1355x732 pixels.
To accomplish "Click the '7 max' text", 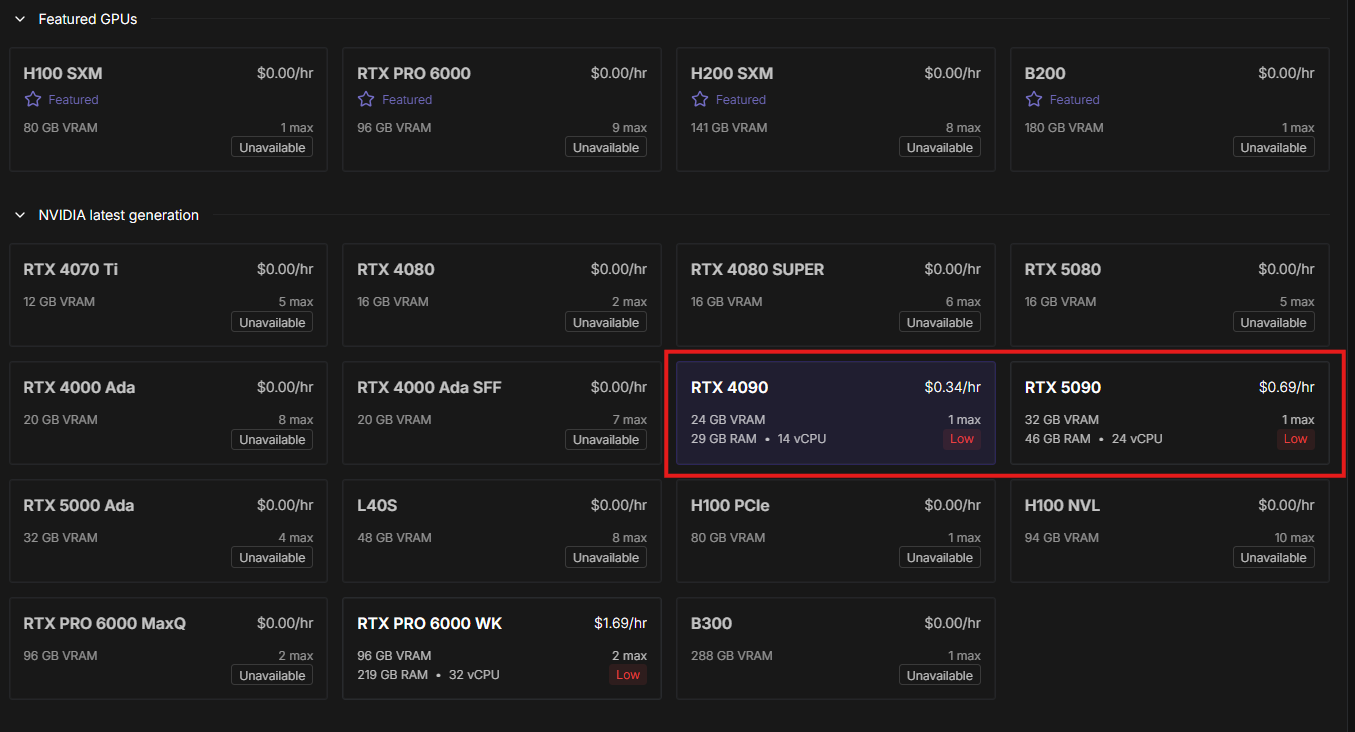I will (x=629, y=419).
